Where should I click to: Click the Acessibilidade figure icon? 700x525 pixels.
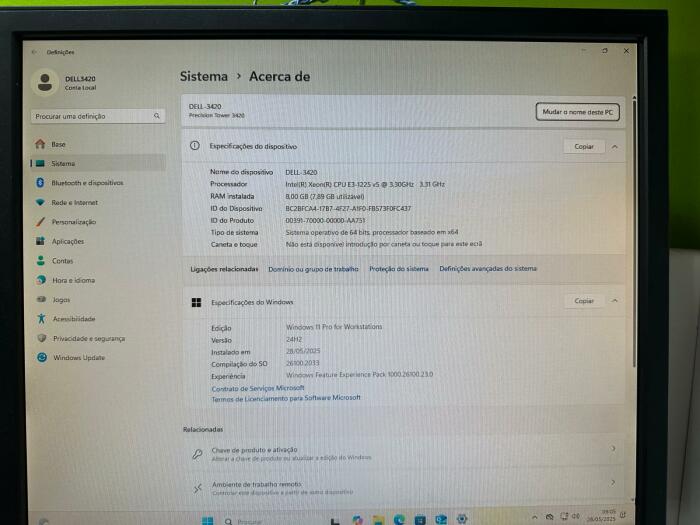(42, 318)
